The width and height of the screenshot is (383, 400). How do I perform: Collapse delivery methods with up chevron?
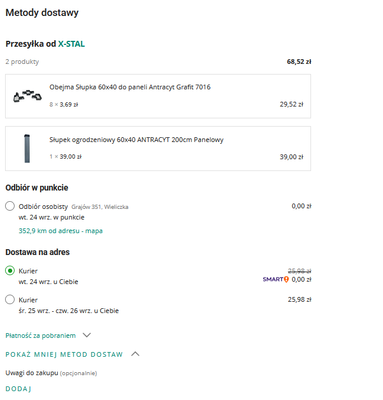coord(135,354)
